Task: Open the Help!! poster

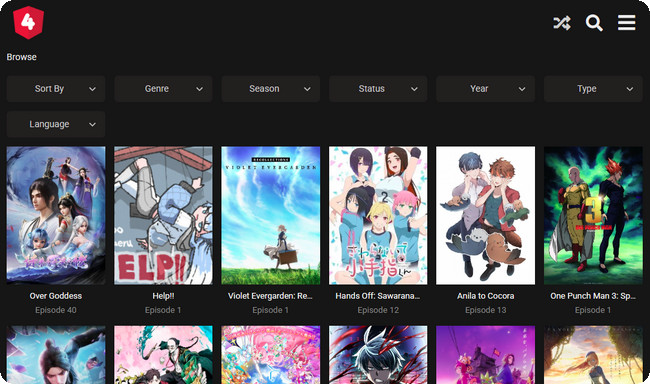Action: (x=163, y=215)
